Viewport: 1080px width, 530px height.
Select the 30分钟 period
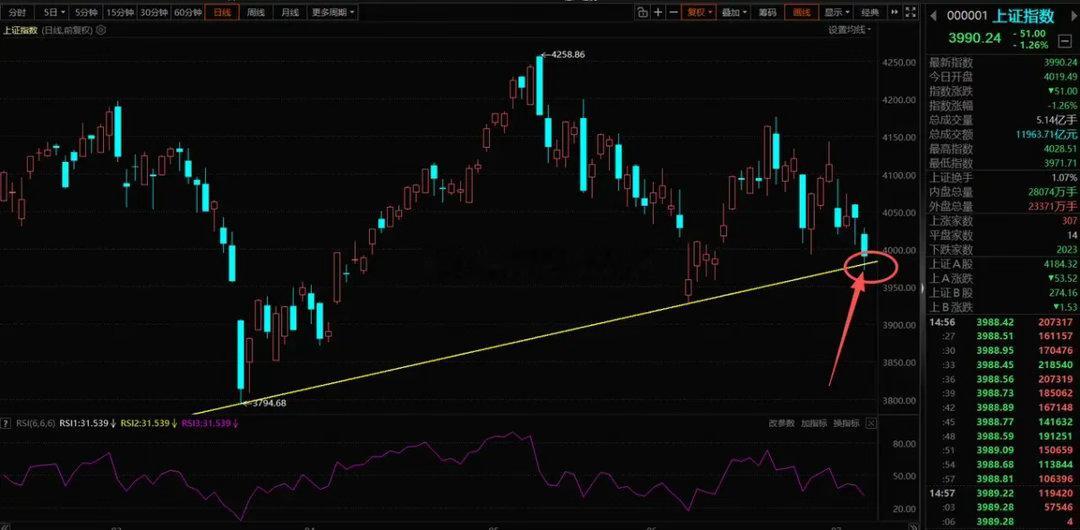point(154,12)
